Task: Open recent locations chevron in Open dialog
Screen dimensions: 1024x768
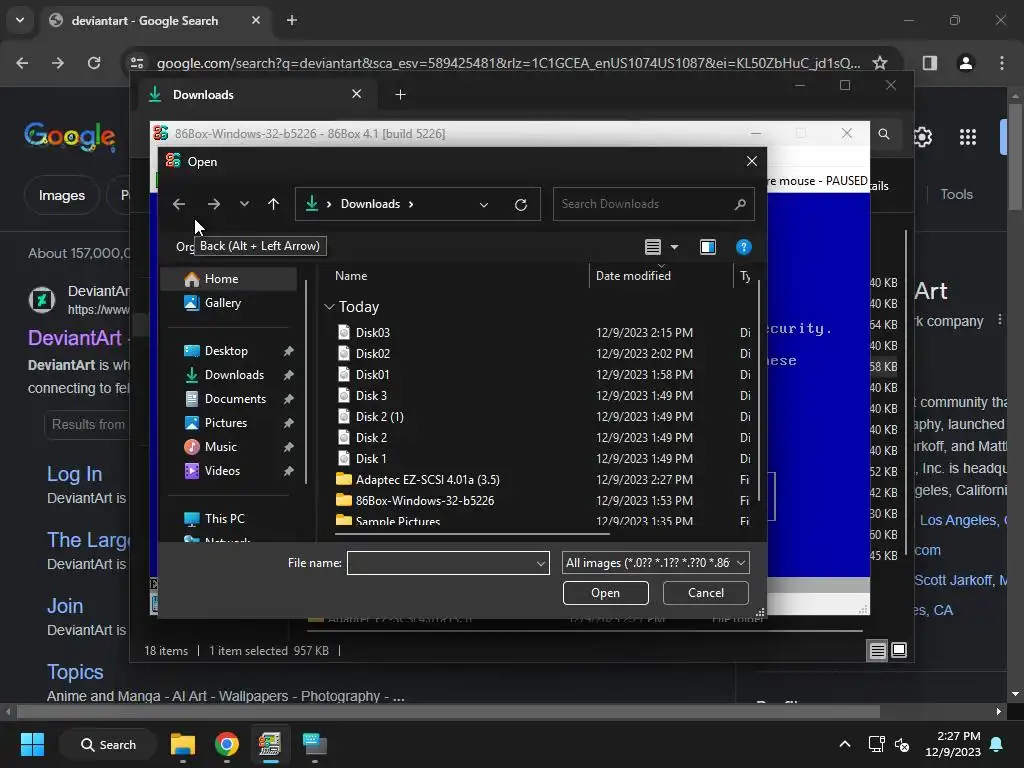Action: click(x=244, y=204)
